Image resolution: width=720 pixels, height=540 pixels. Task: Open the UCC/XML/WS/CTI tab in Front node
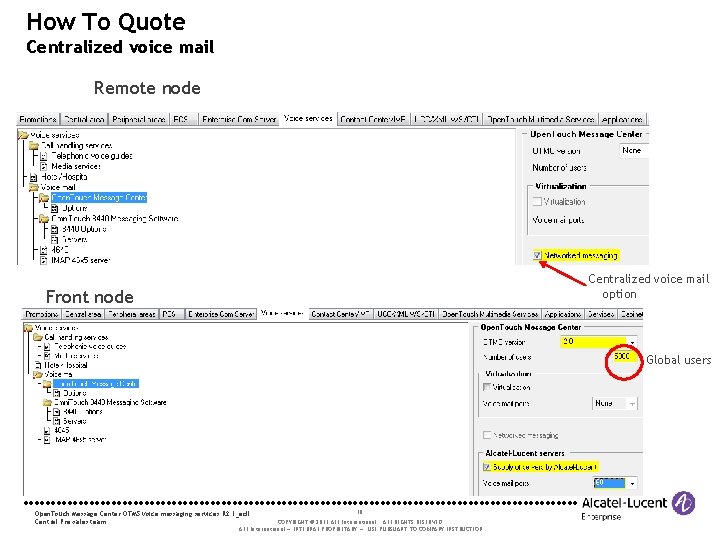click(406, 314)
